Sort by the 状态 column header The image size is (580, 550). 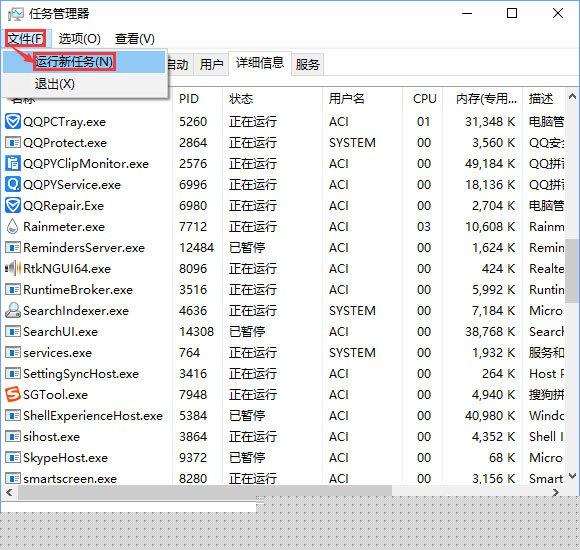[273, 99]
